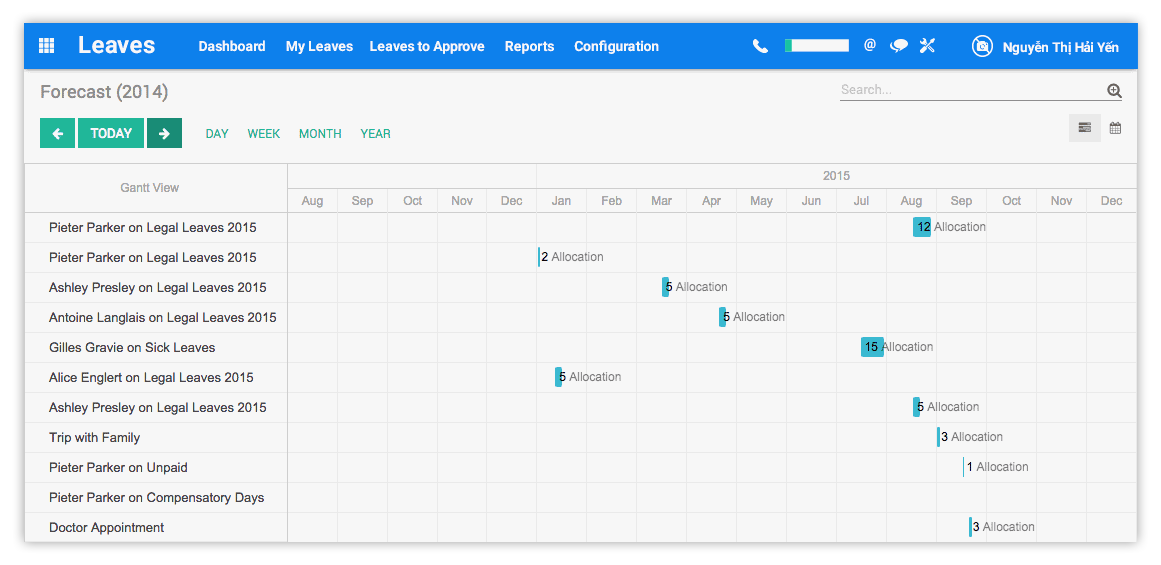Open the apps grid menu icon
Image resolution: width=1161 pixels, height=565 pixels.
point(46,46)
